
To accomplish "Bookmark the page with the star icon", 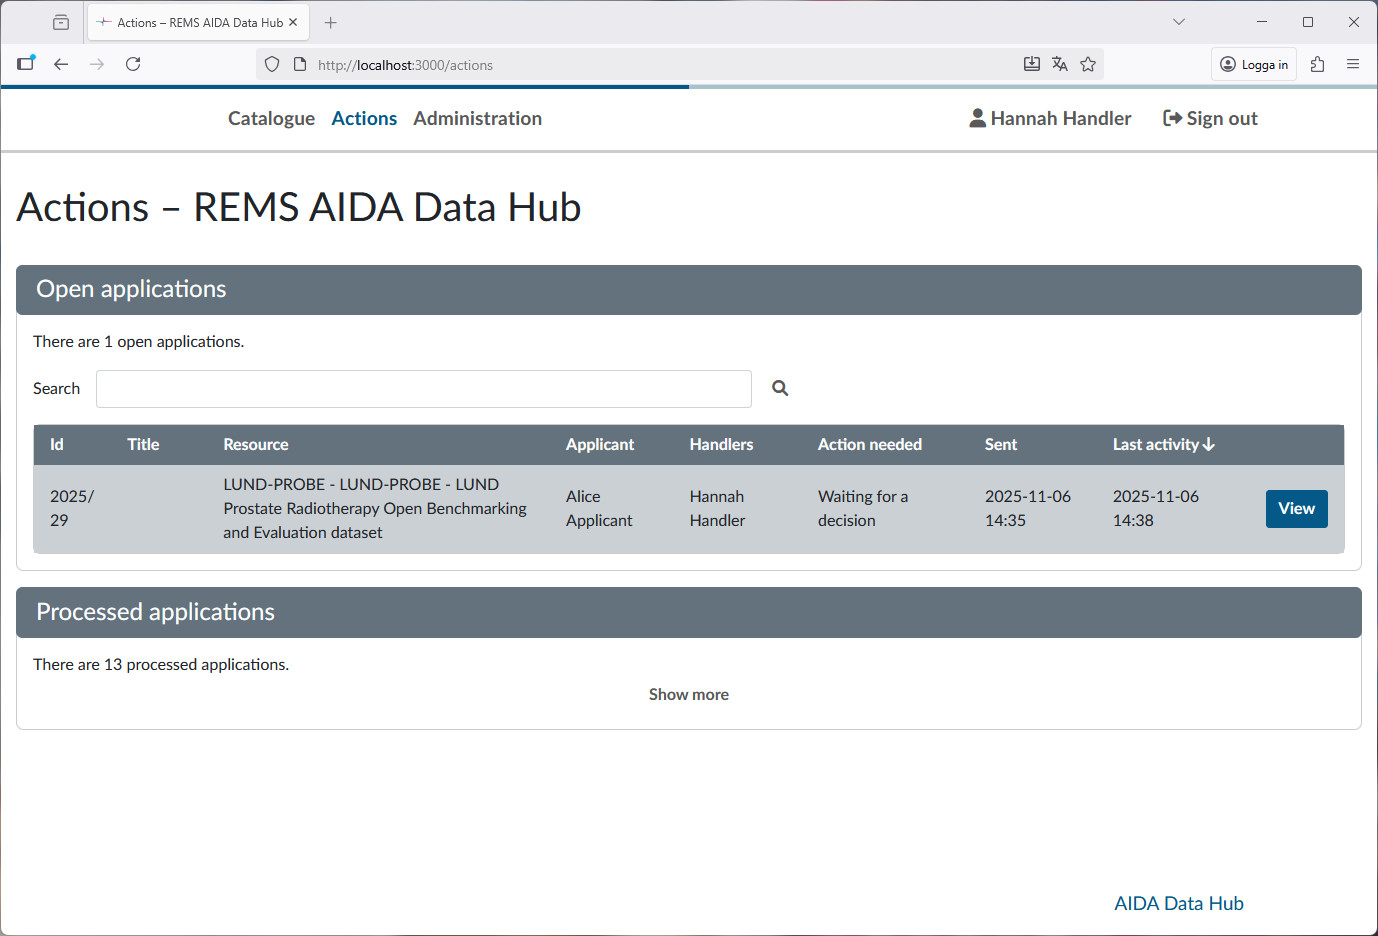I will [x=1088, y=64].
